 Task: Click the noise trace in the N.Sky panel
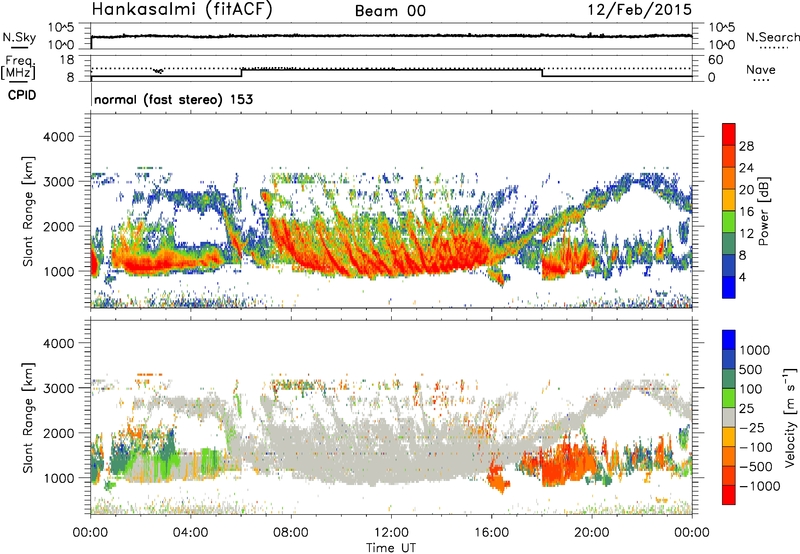(391, 36)
